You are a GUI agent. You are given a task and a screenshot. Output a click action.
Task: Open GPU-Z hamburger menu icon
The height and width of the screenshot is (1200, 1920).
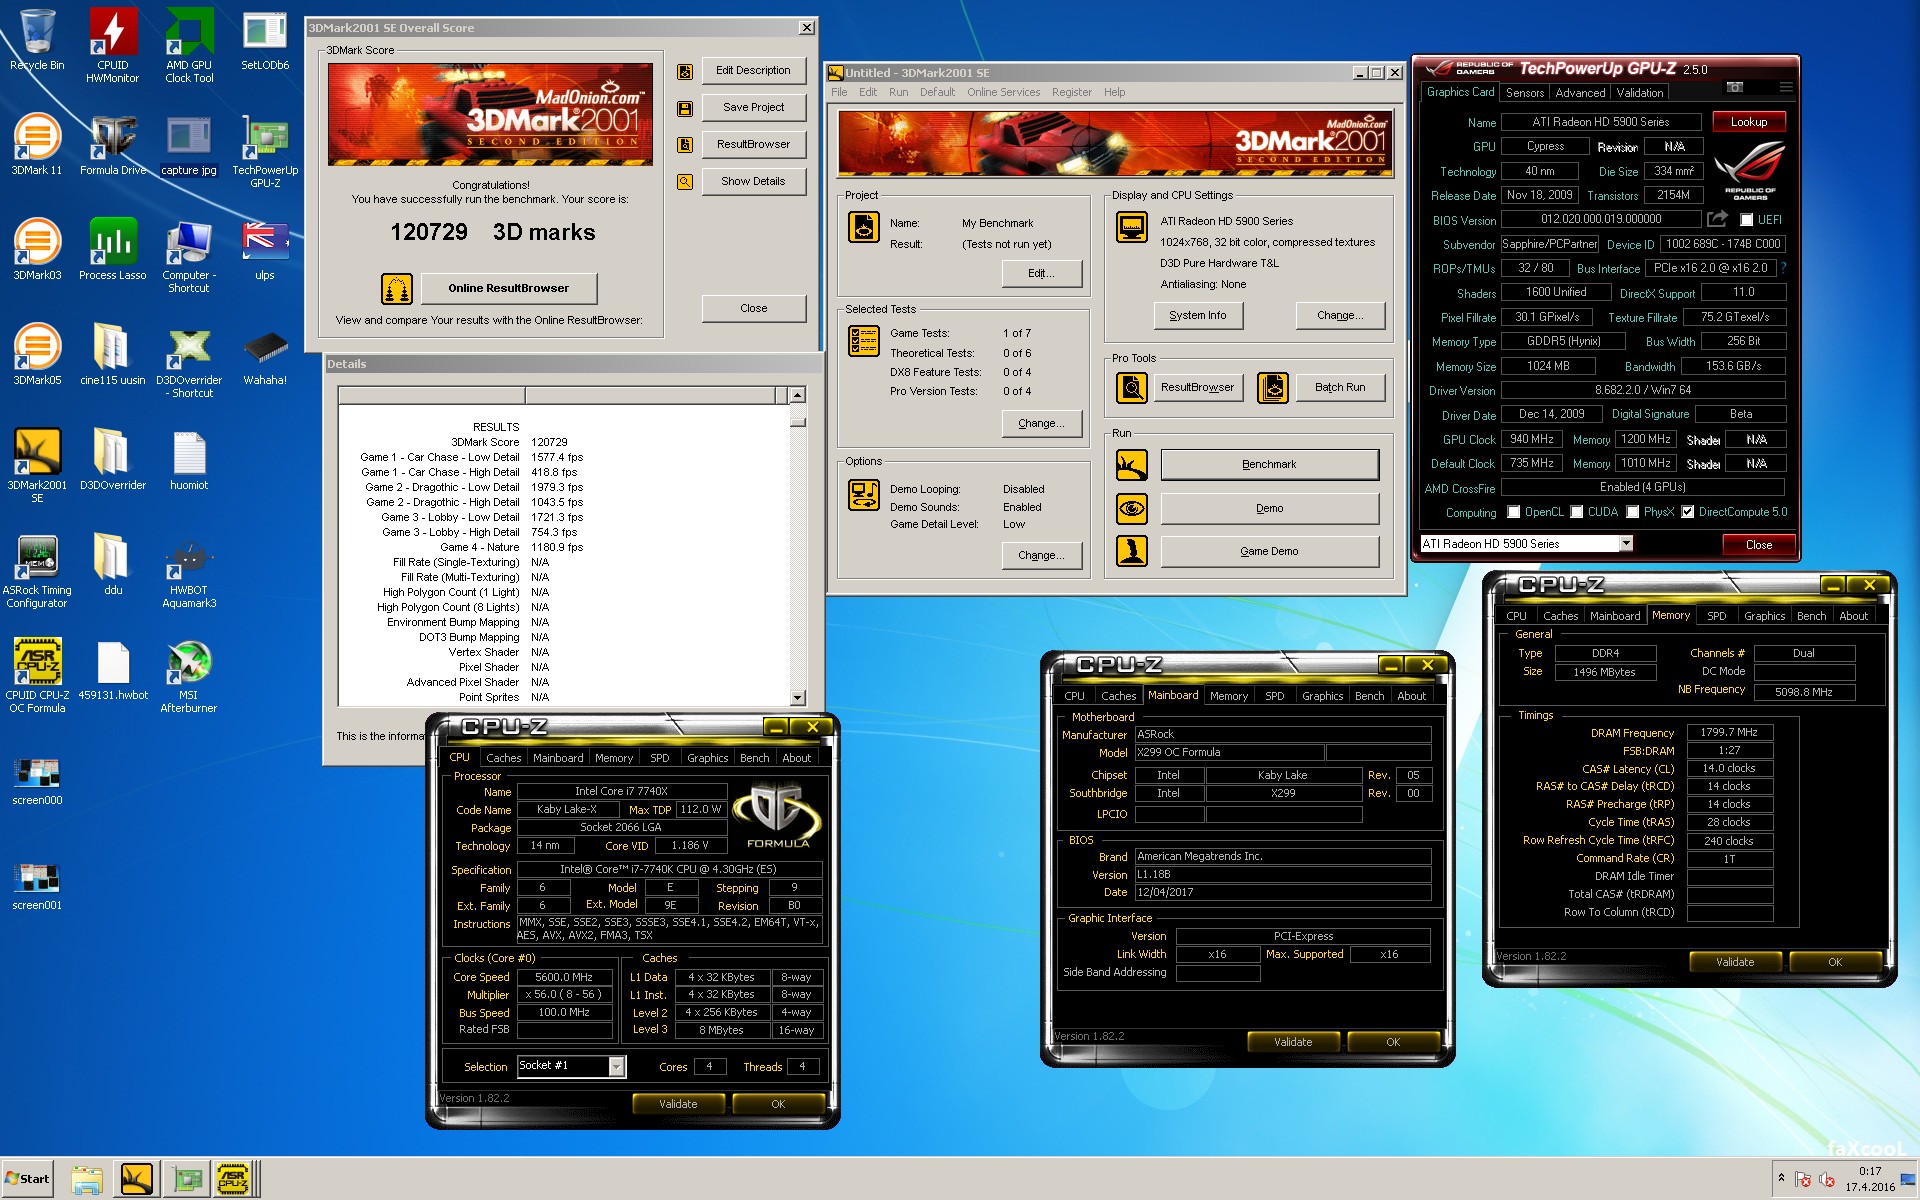[1785, 88]
